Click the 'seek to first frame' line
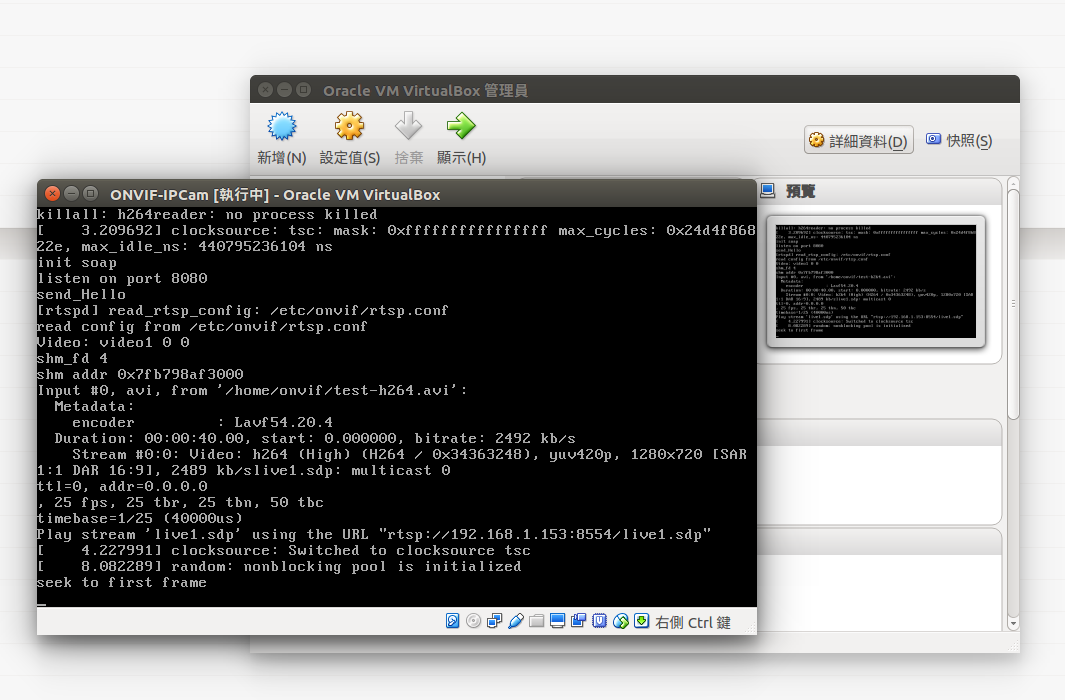Viewport: 1065px width, 700px height. coord(122,583)
